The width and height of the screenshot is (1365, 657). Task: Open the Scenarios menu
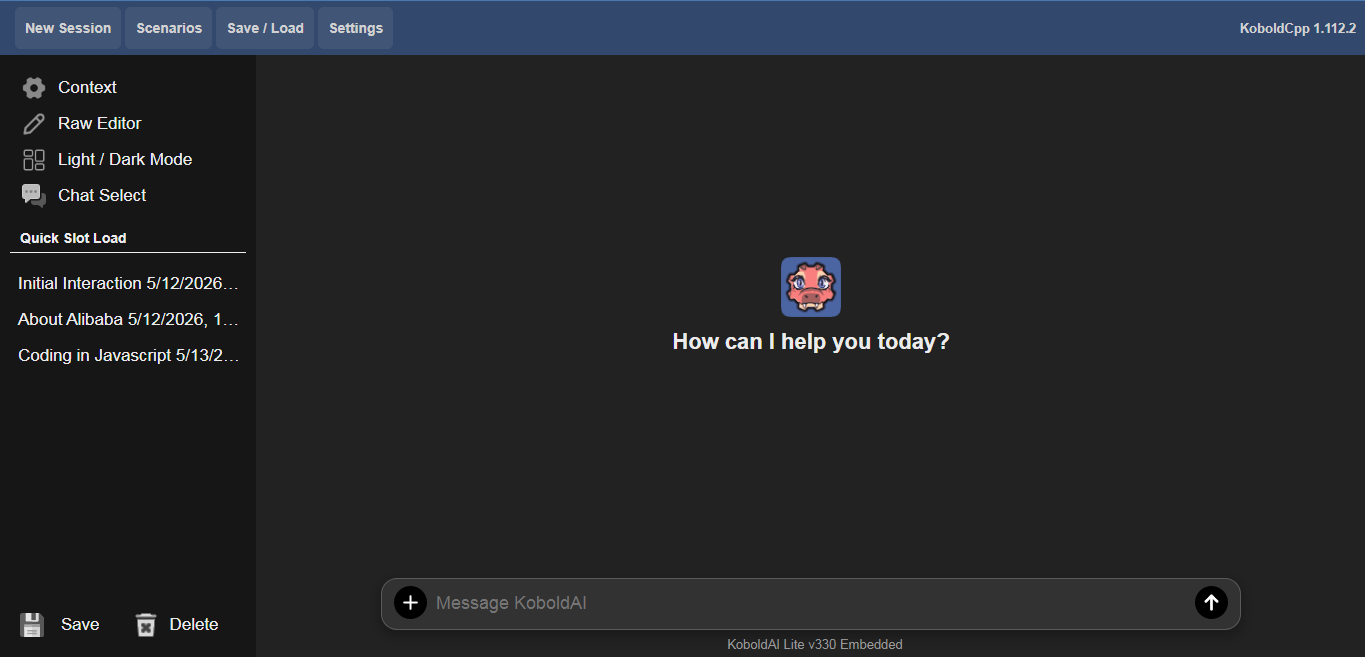pos(169,28)
